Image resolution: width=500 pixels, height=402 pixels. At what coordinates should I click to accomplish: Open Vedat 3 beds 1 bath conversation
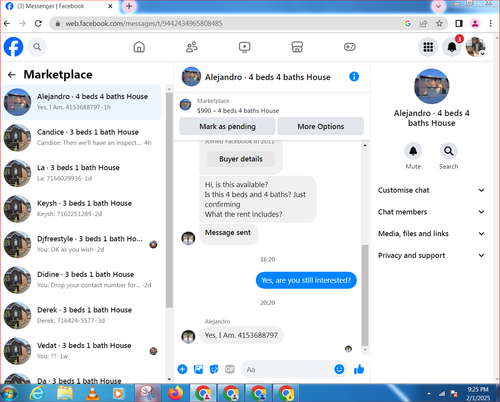click(x=81, y=351)
